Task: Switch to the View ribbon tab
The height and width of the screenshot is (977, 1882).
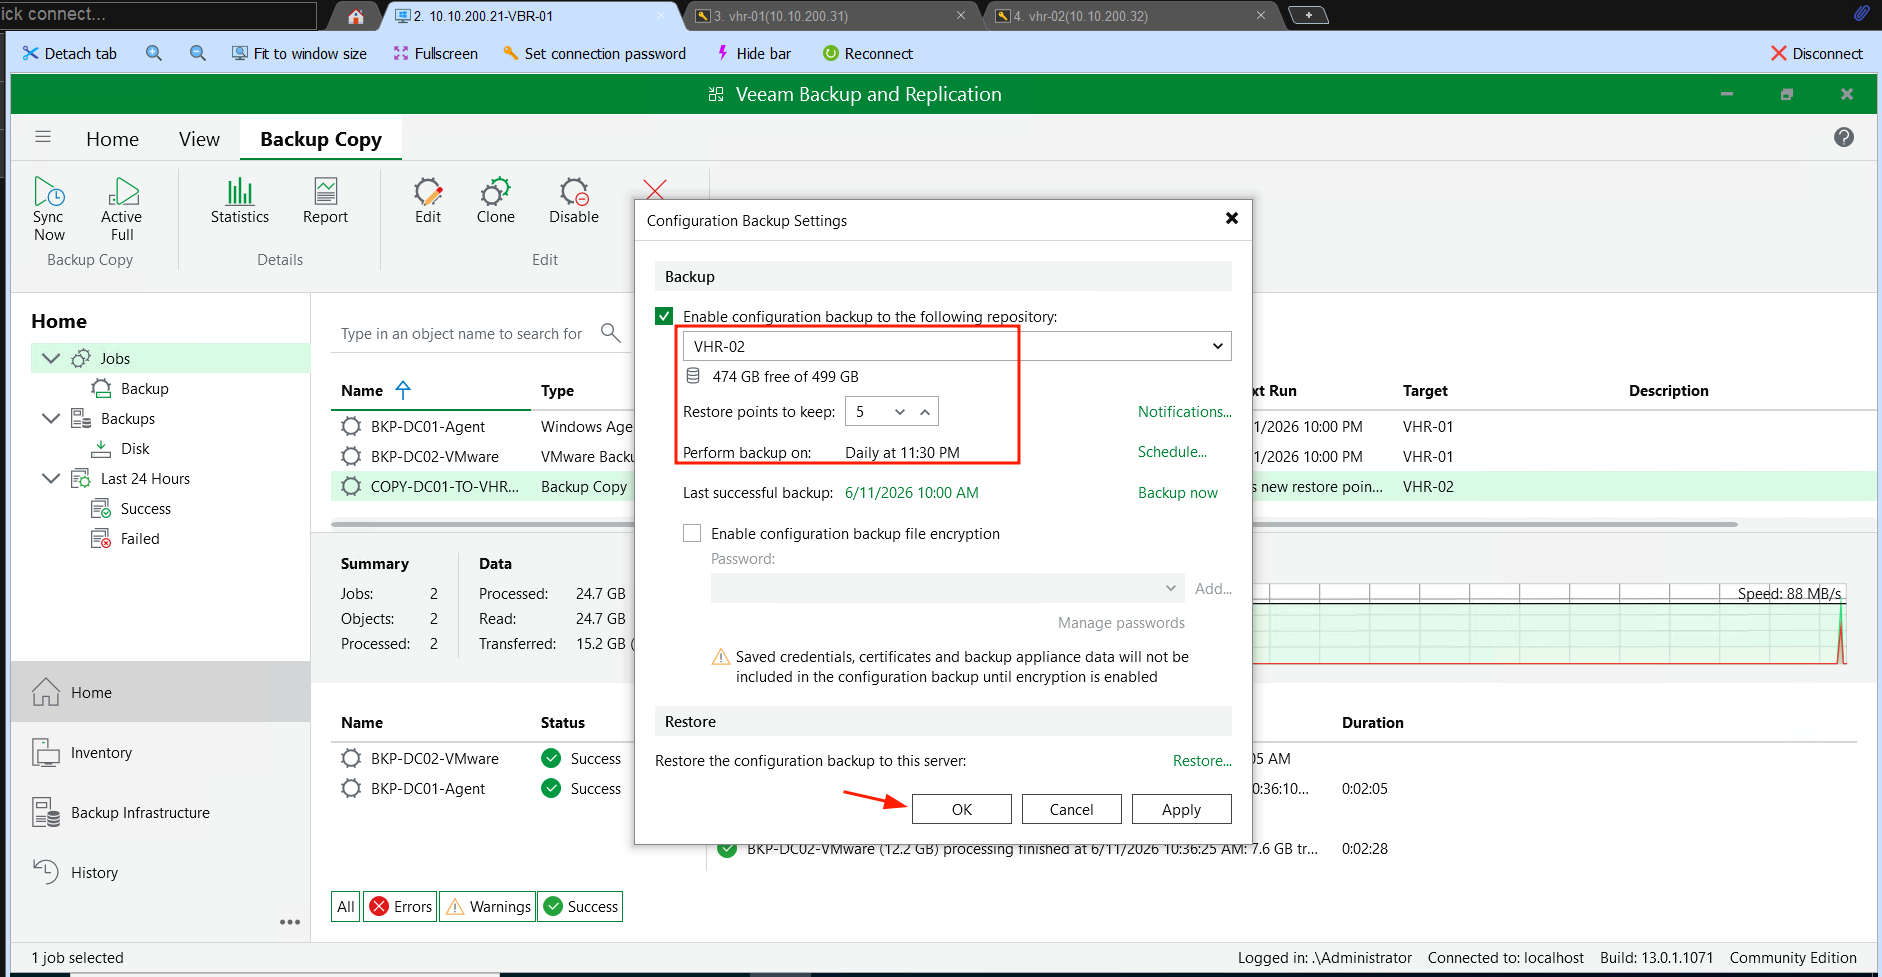Action: (x=199, y=139)
